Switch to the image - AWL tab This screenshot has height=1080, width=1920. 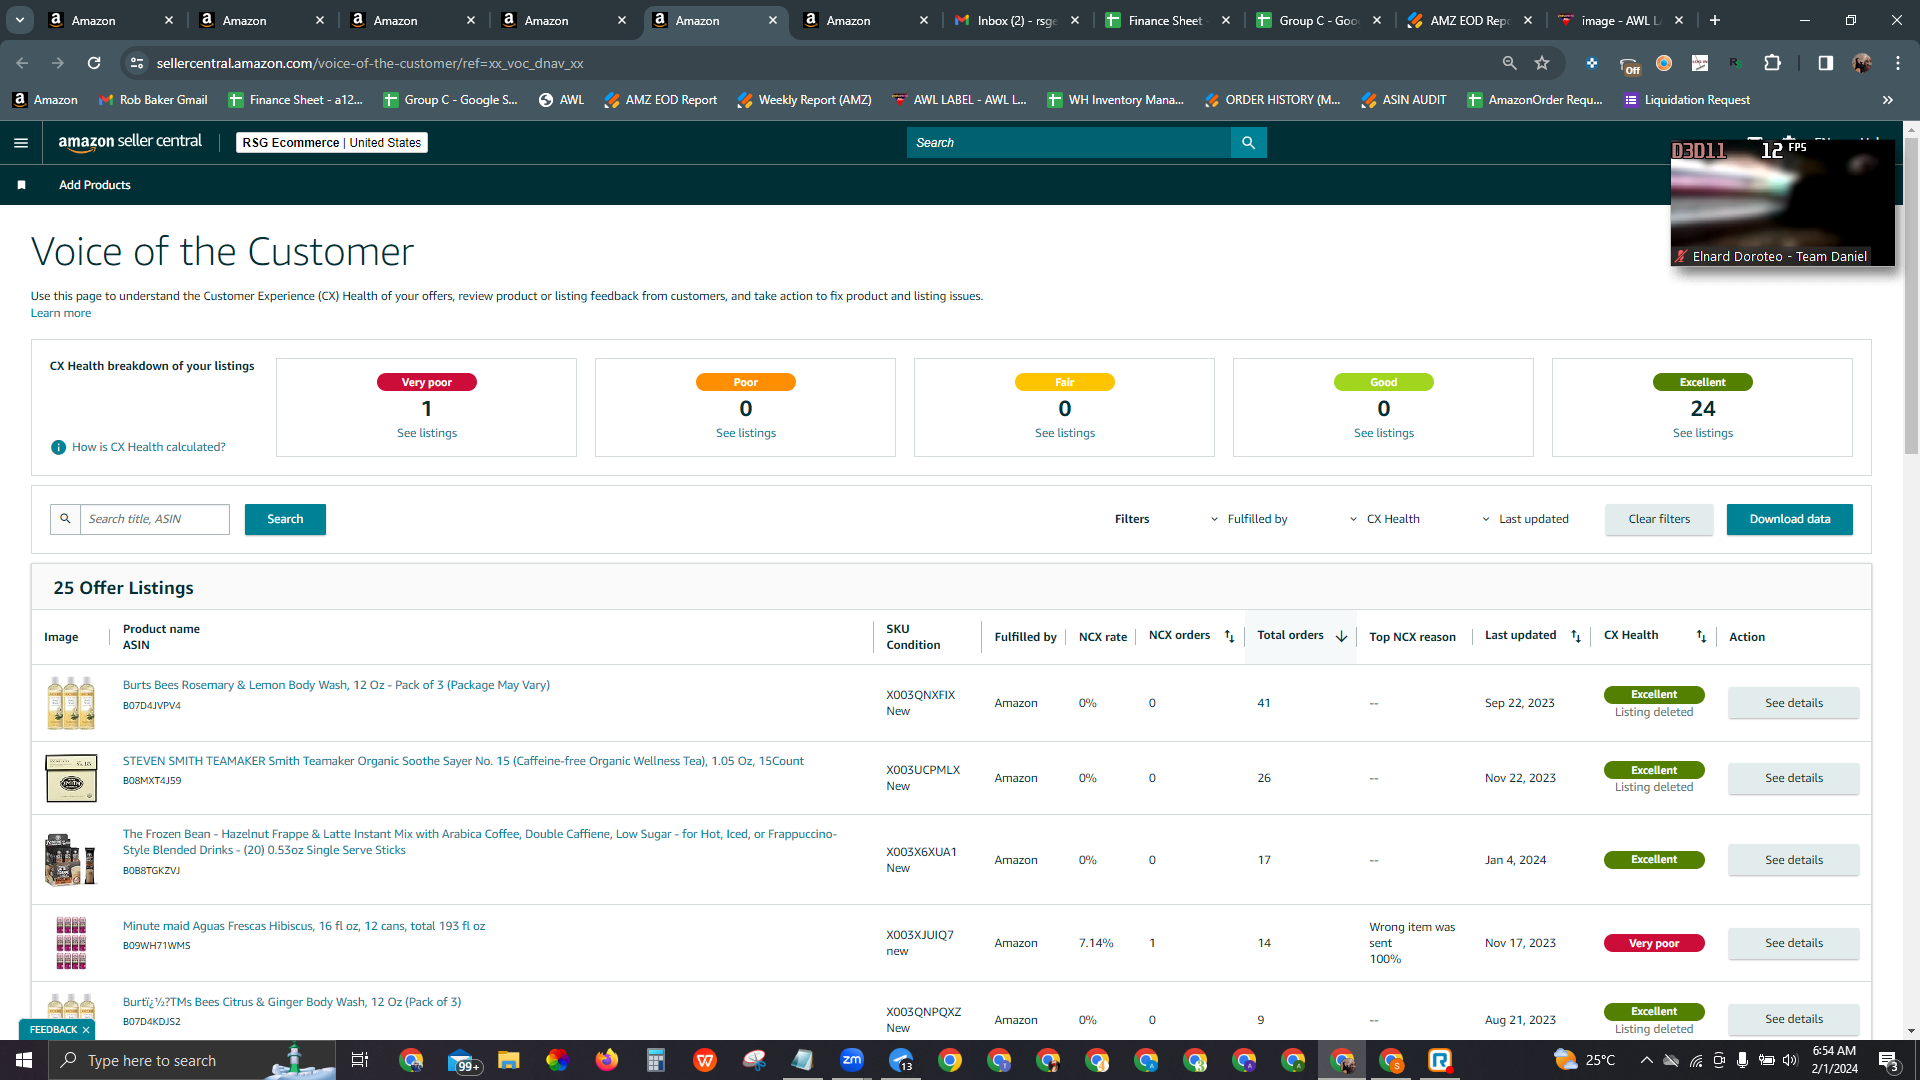click(1620, 20)
